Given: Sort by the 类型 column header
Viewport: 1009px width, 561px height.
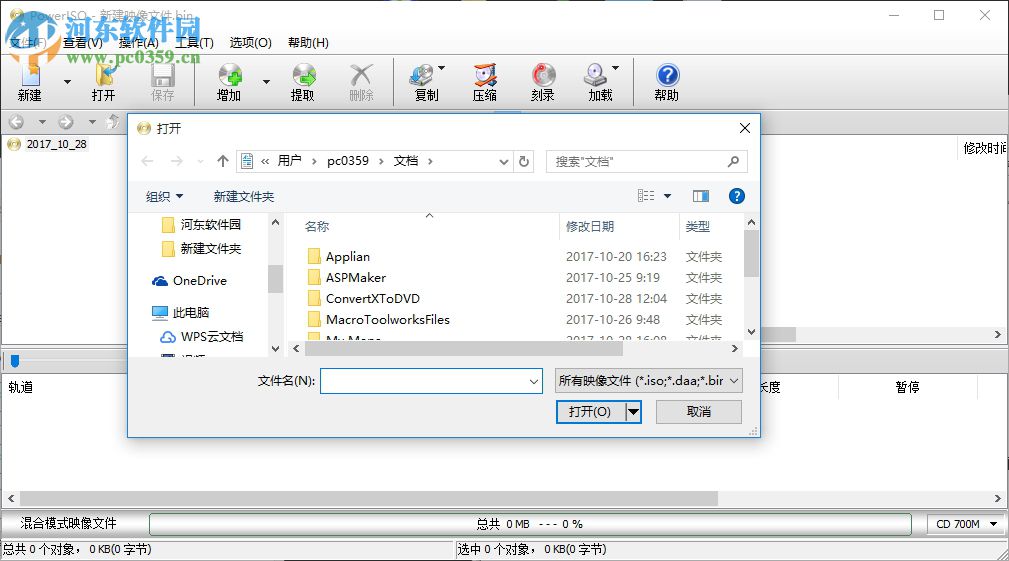Looking at the screenshot, I should click(x=698, y=226).
